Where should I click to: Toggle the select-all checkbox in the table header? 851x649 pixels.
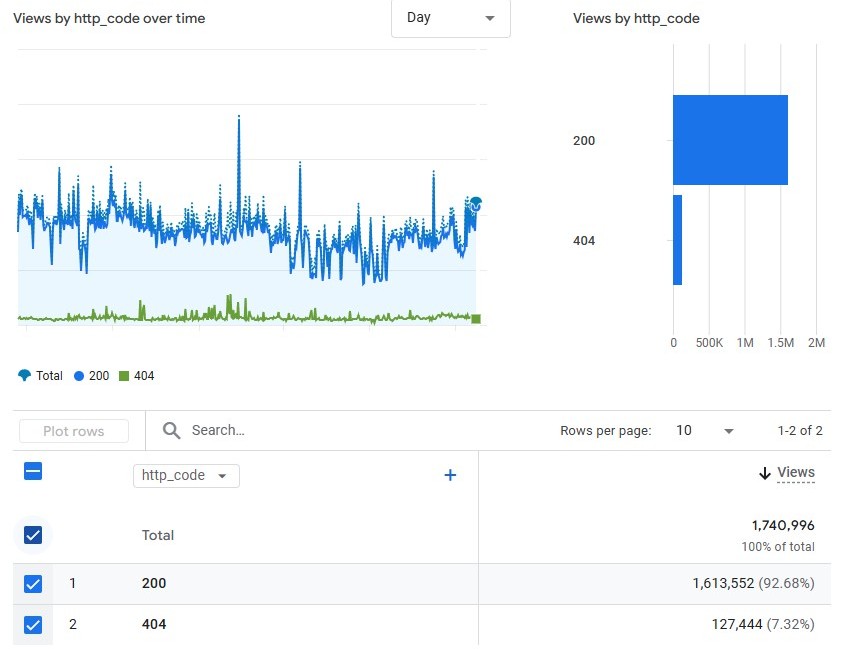[33, 471]
